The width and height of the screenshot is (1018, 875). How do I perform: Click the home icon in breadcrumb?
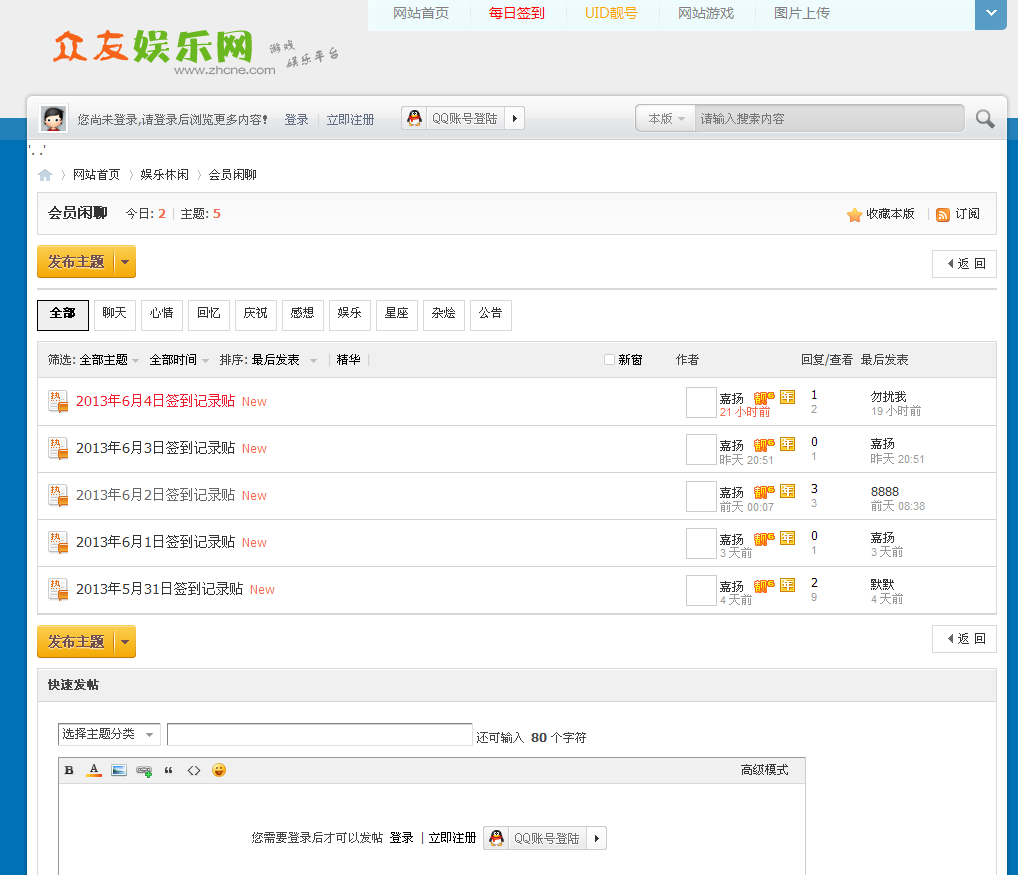(45, 175)
